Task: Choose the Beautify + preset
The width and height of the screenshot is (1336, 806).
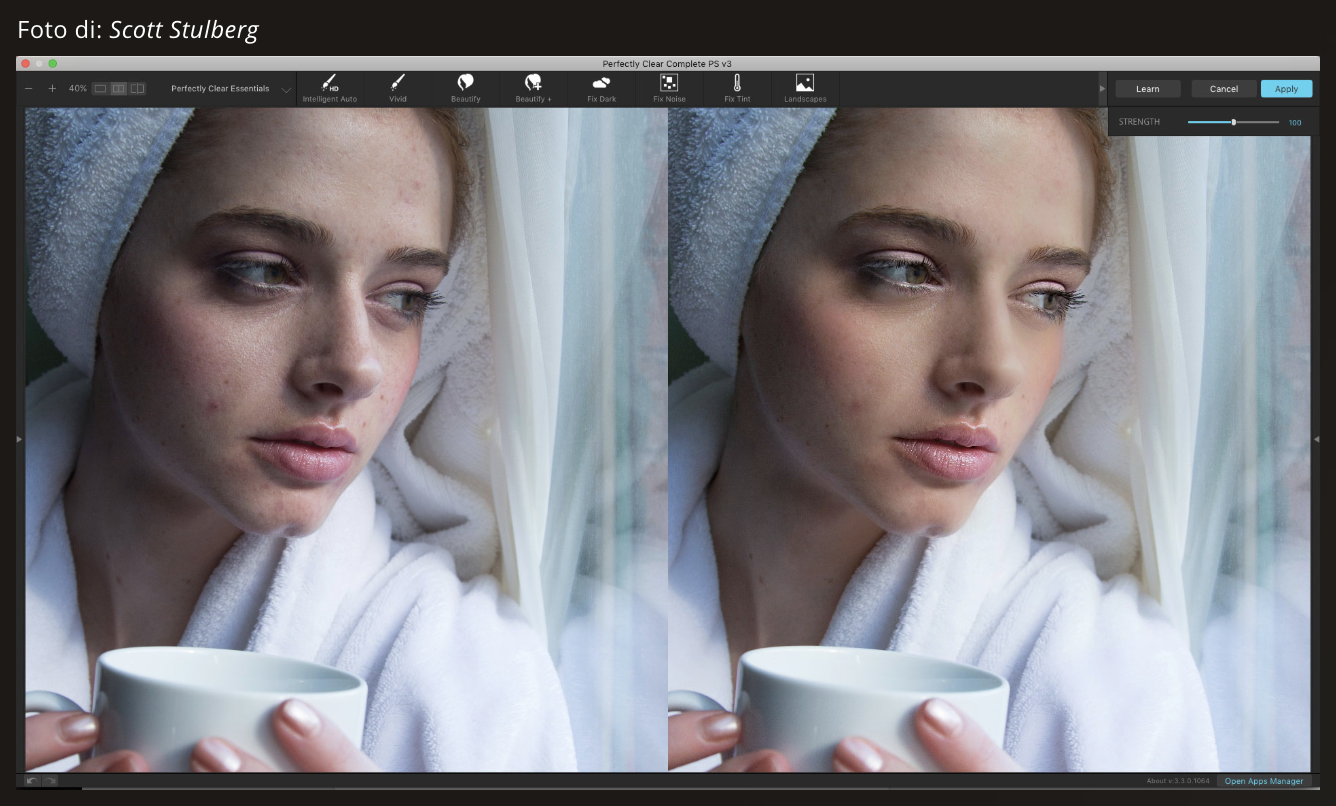Action: (x=533, y=88)
